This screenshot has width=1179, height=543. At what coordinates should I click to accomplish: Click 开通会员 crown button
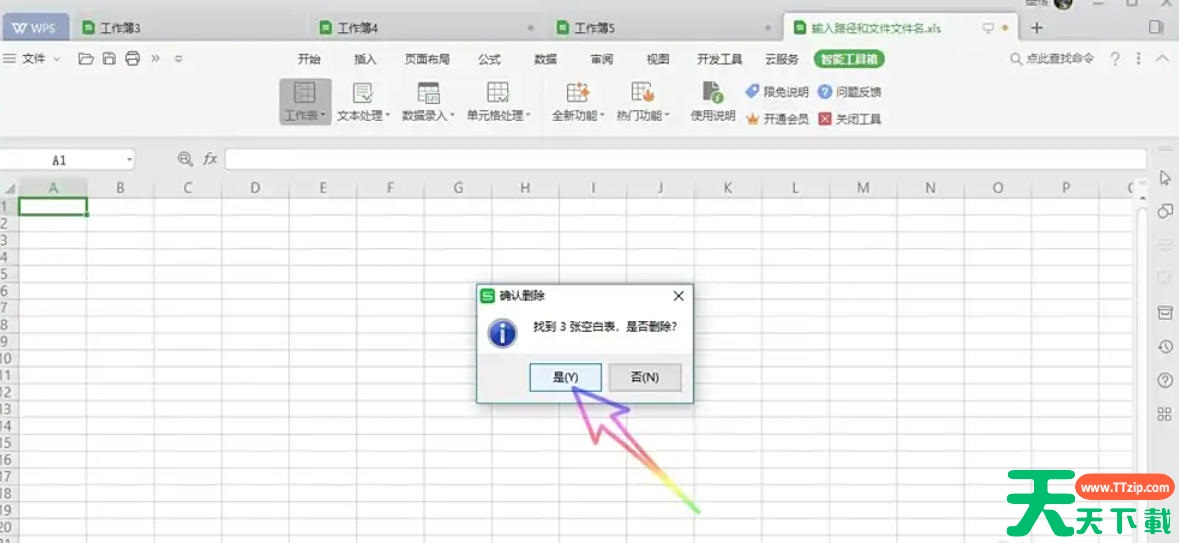(777, 119)
